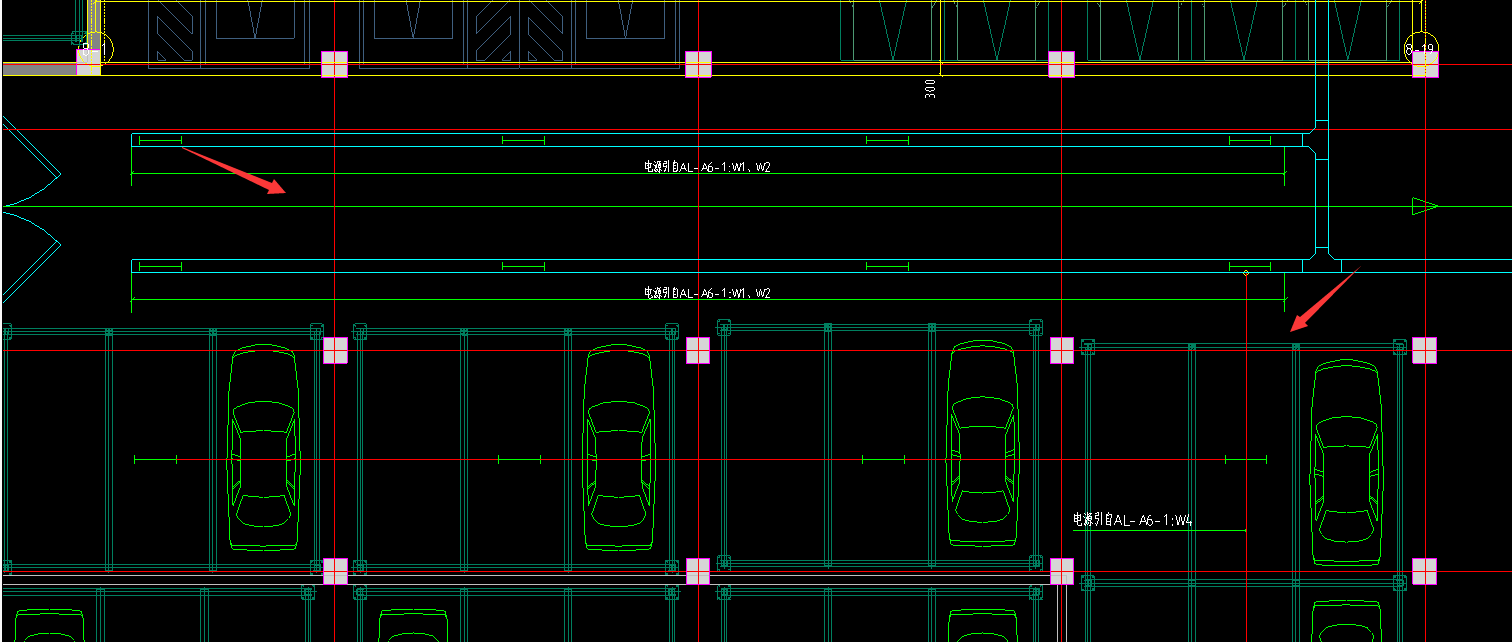Select the rightmost full car symbol in middle row
Viewport: 1512px width, 642px height.
[1346, 462]
